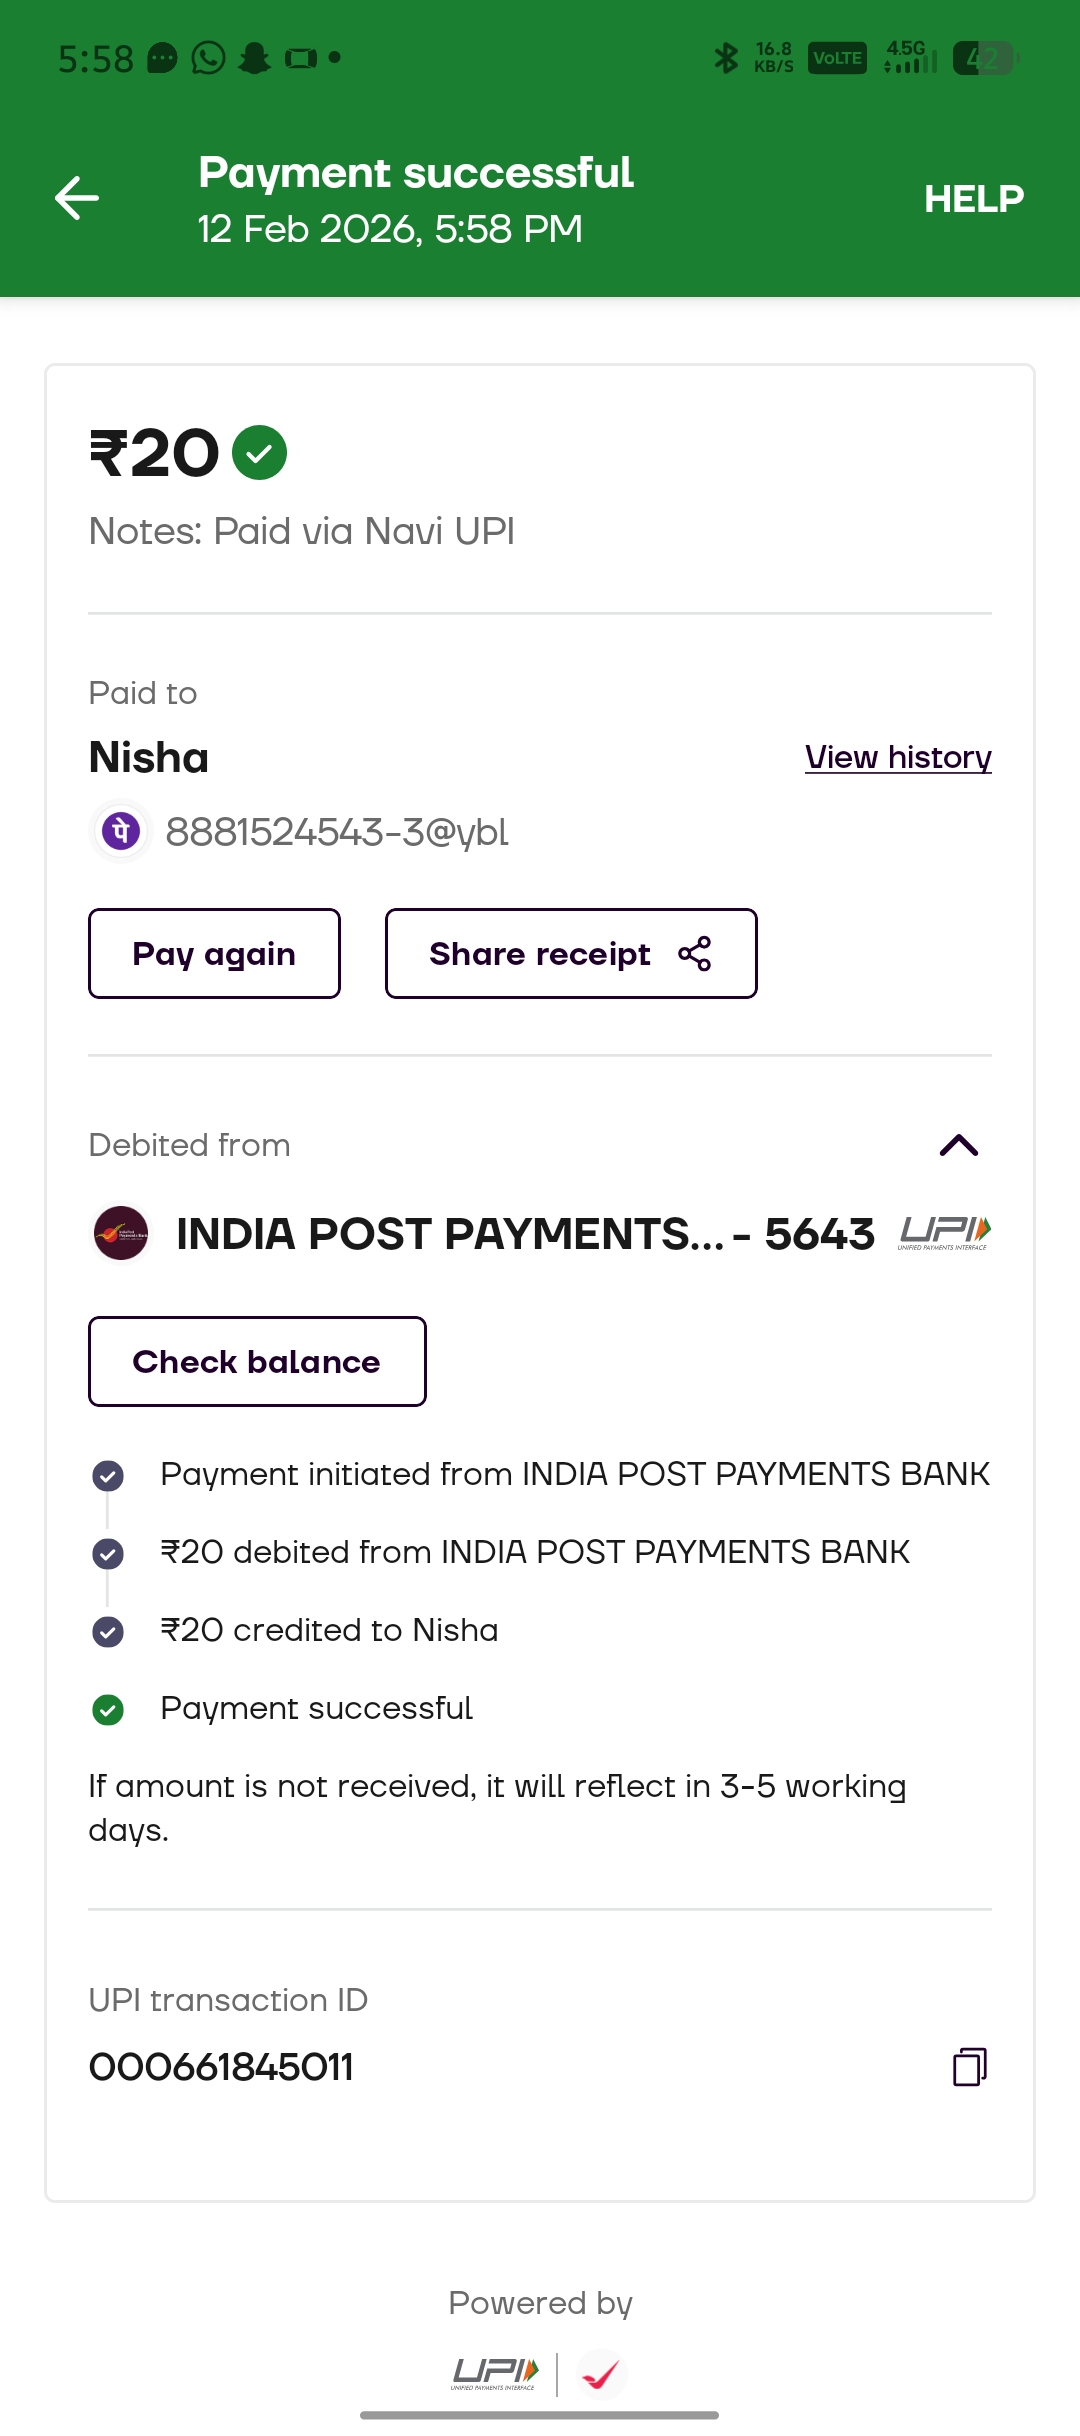Viewport: 1080px width, 2436px height.
Task: Tap the WhatsApp notification icon in status bar
Action: [x=208, y=58]
